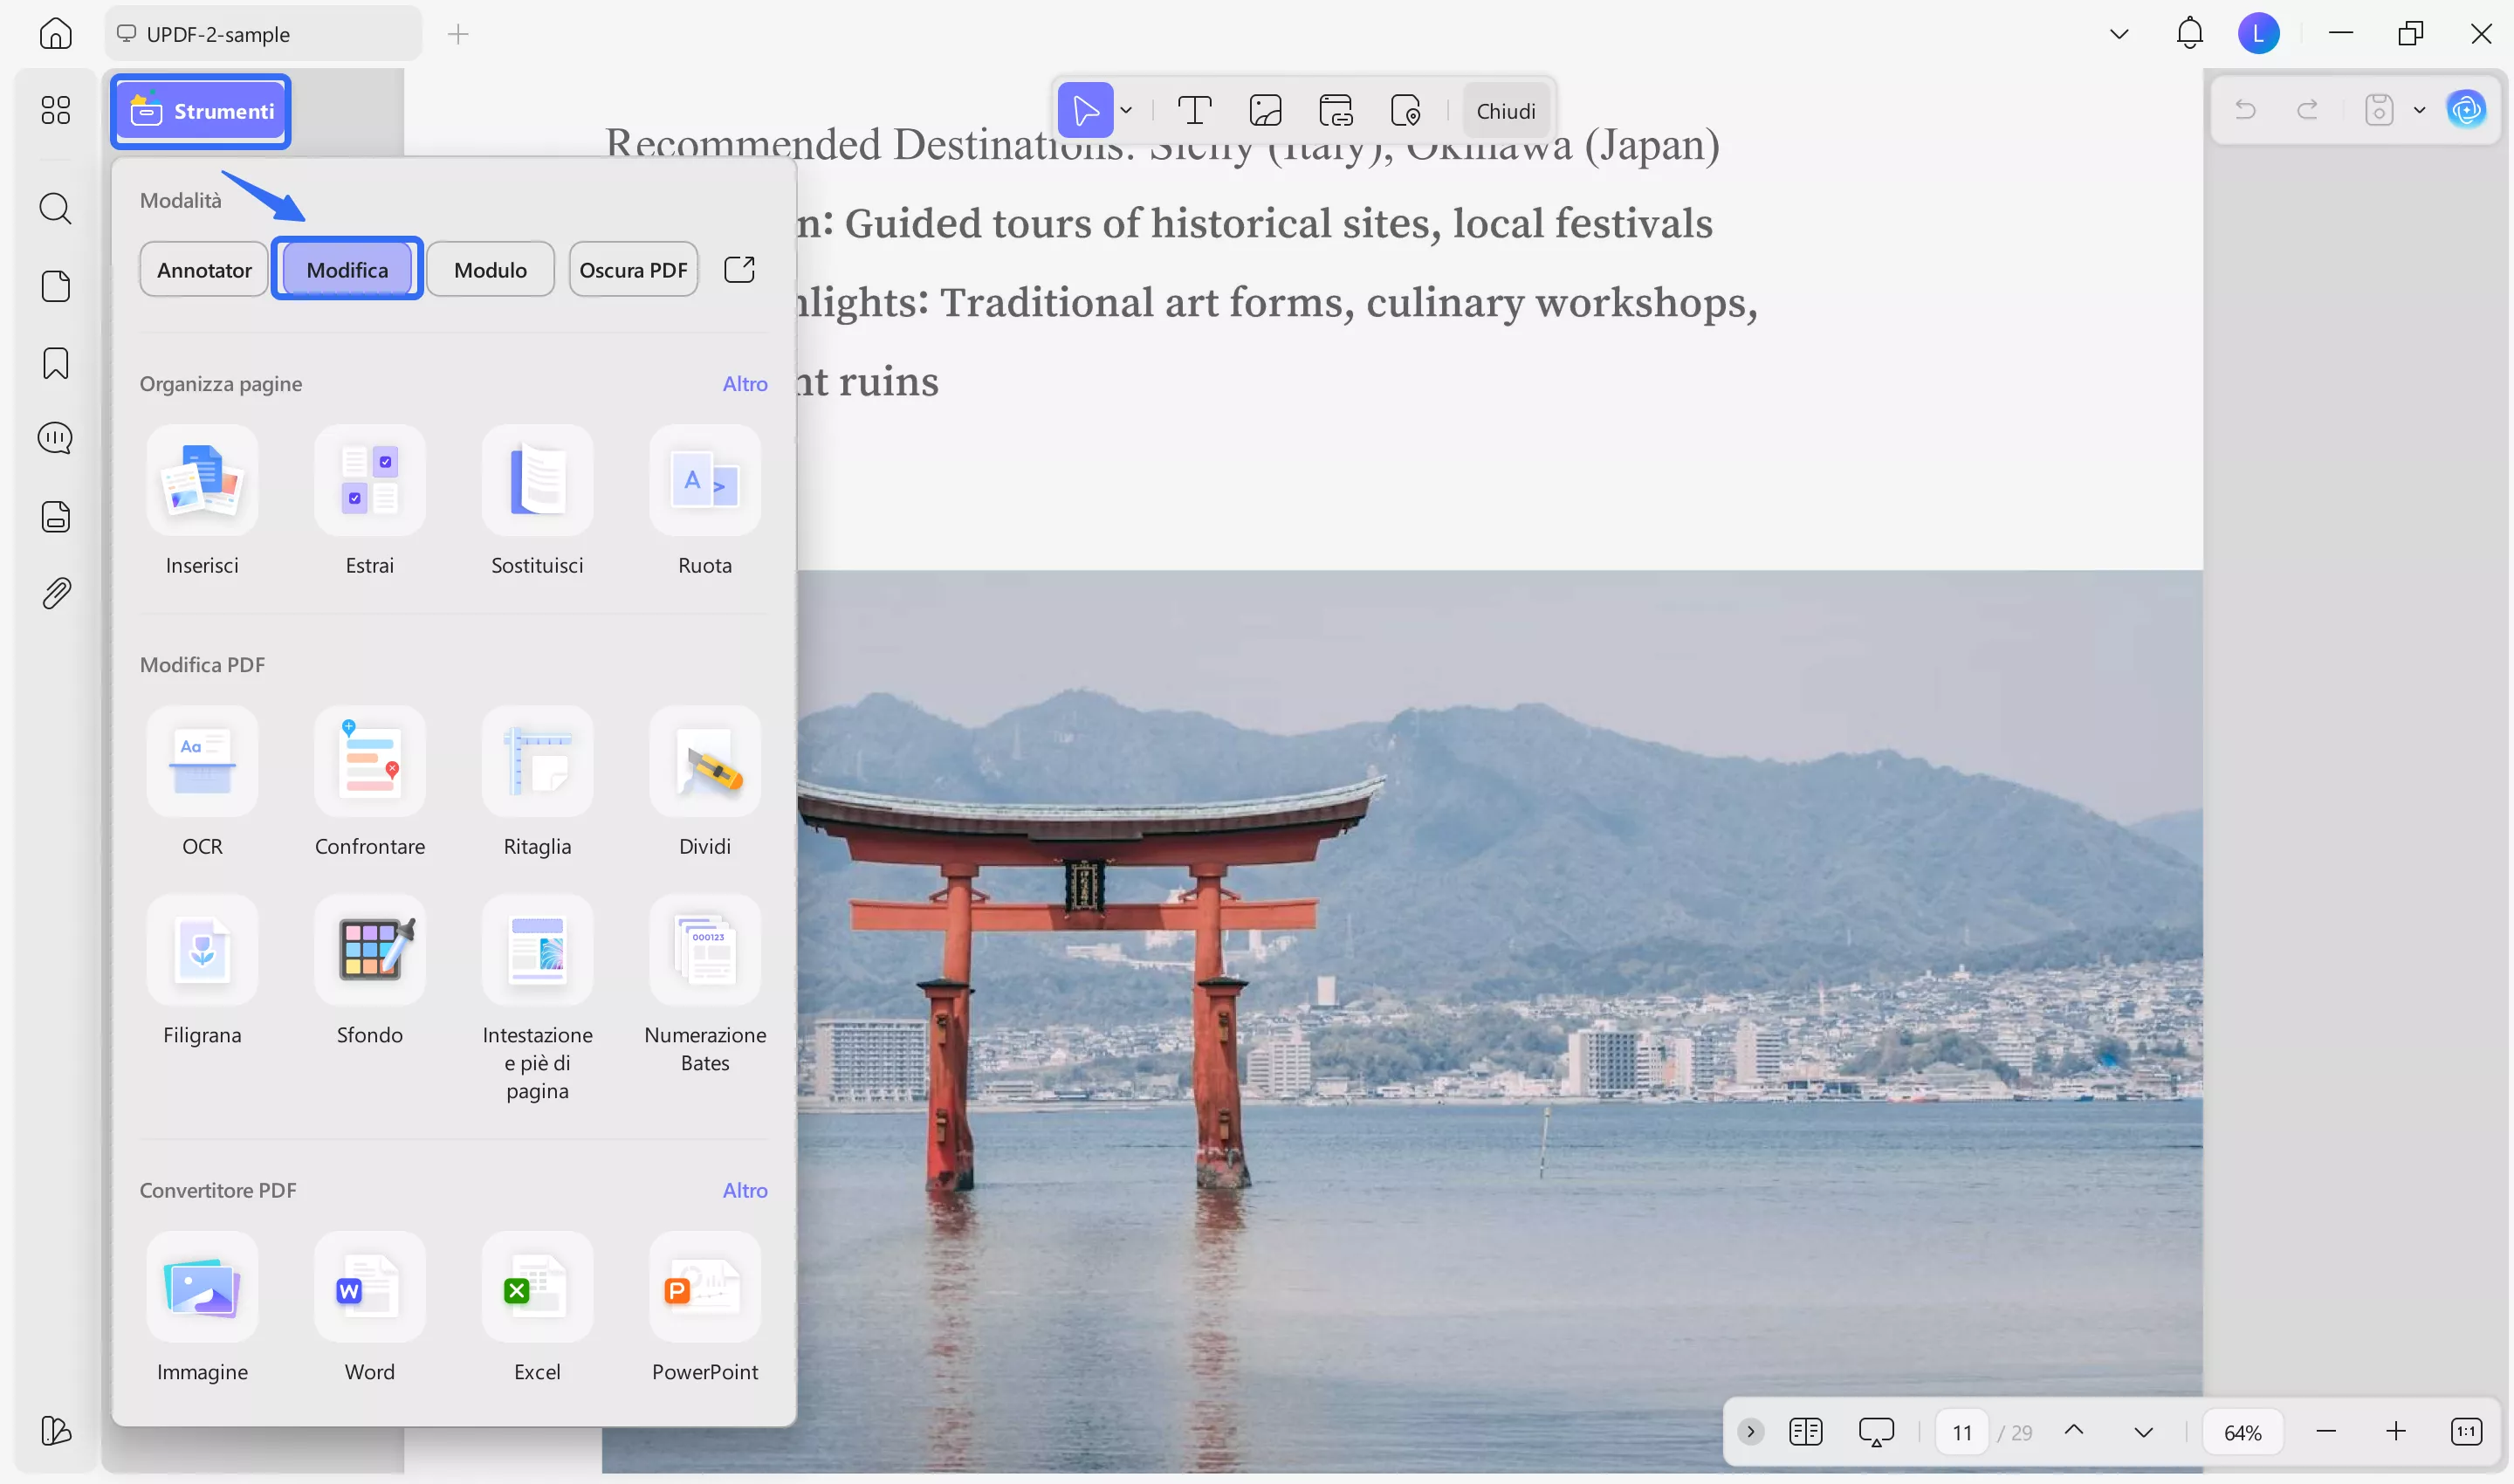Viewport: 2514px width, 1484px height.
Task: Click the page number field showing 11
Action: [x=1962, y=1431]
